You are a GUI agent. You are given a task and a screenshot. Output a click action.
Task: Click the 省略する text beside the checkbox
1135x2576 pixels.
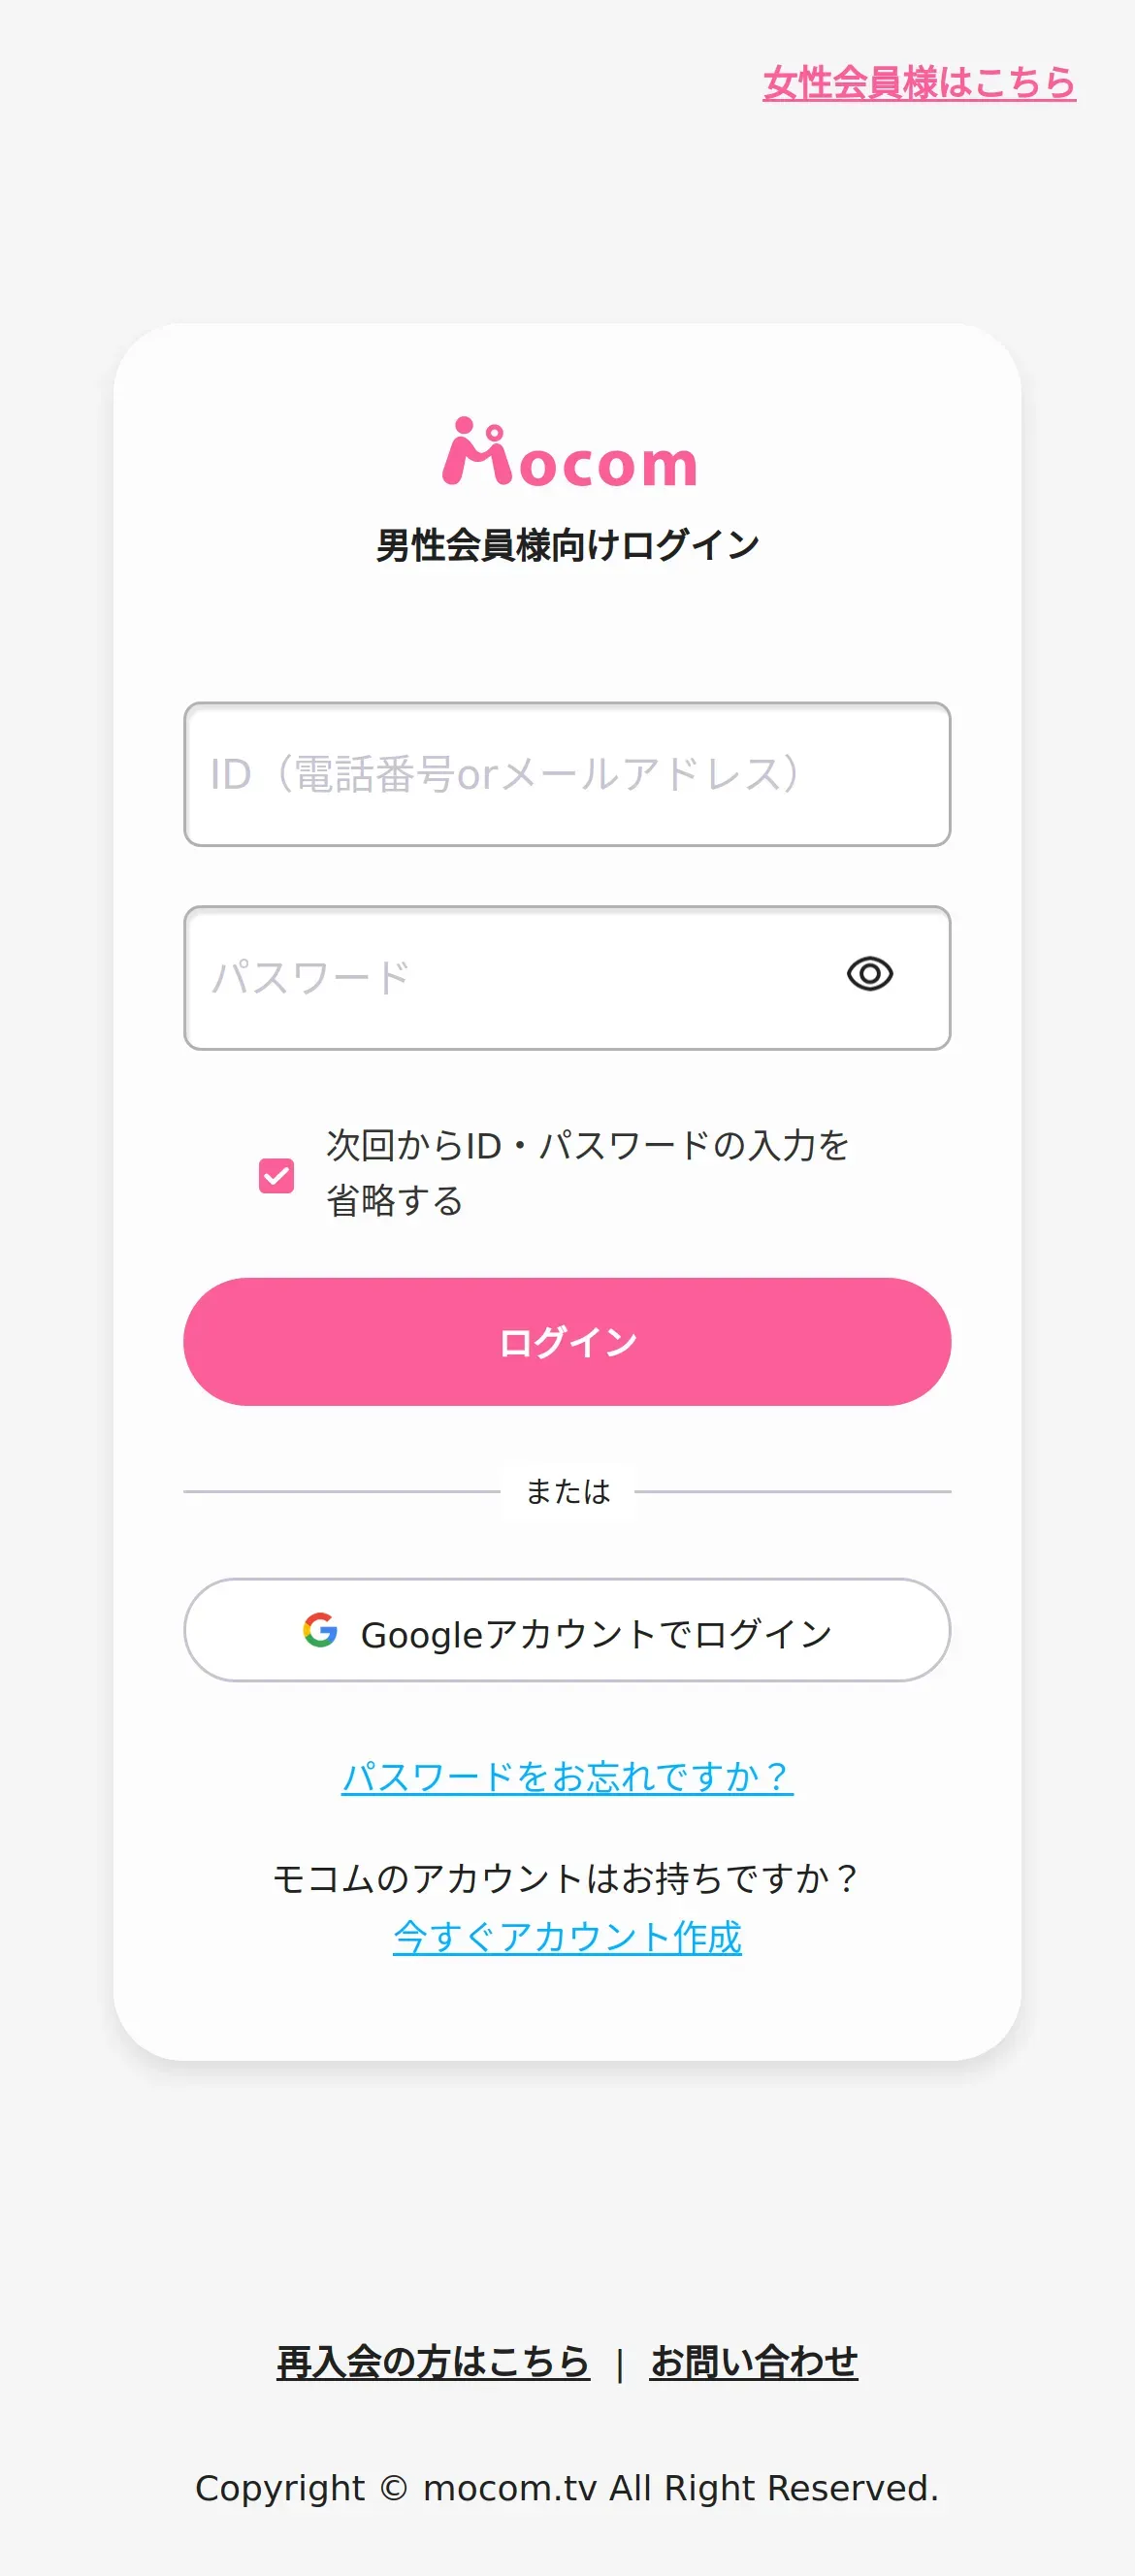coord(395,1200)
